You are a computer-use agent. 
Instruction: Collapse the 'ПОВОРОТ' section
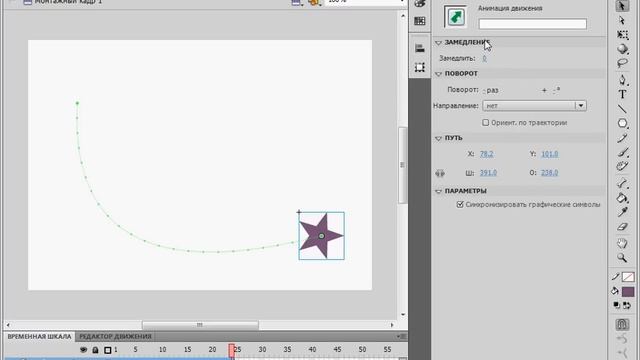click(x=438, y=74)
